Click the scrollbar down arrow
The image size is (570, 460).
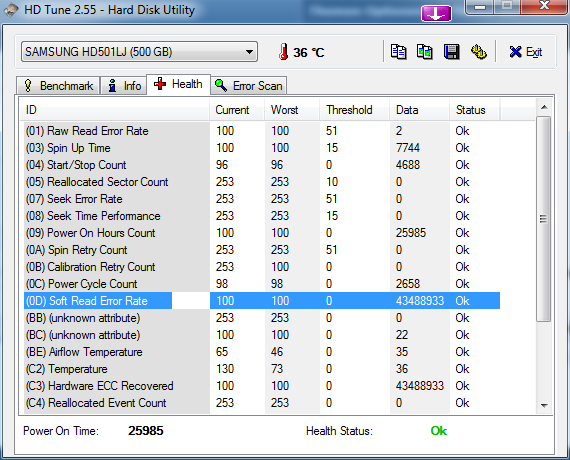point(544,405)
